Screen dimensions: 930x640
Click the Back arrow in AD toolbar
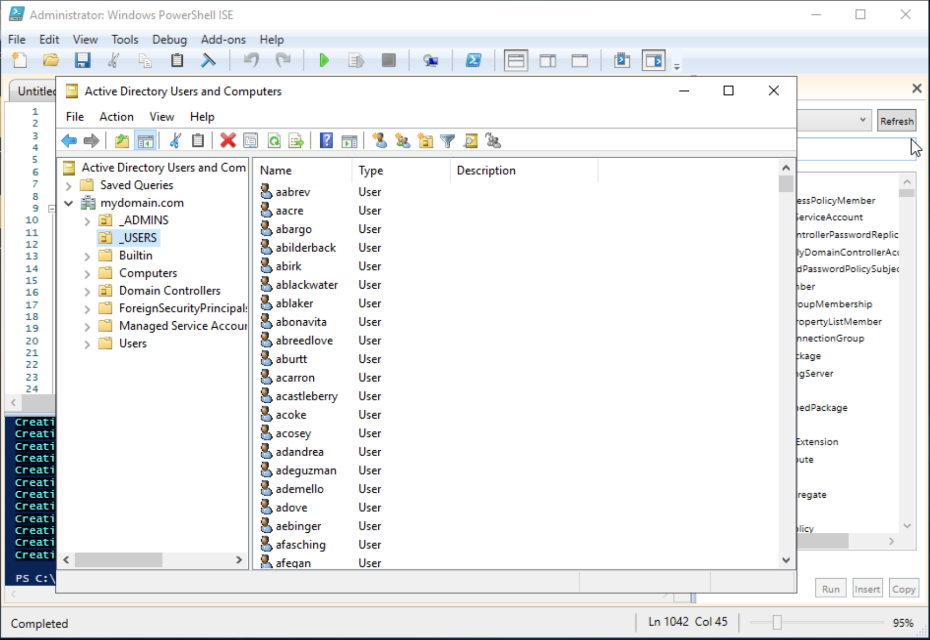(x=69, y=141)
